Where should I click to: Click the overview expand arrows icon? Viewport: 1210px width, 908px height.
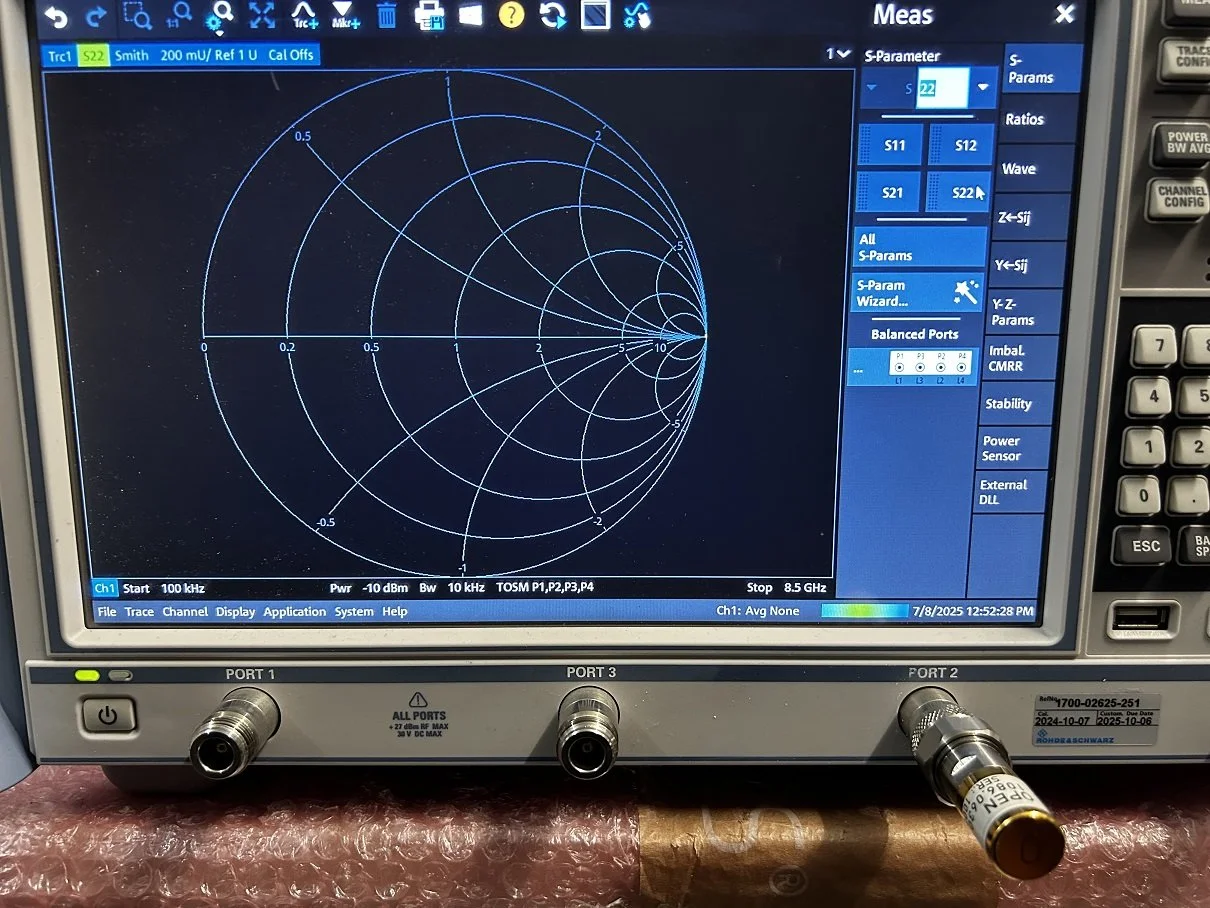(262, 15)
